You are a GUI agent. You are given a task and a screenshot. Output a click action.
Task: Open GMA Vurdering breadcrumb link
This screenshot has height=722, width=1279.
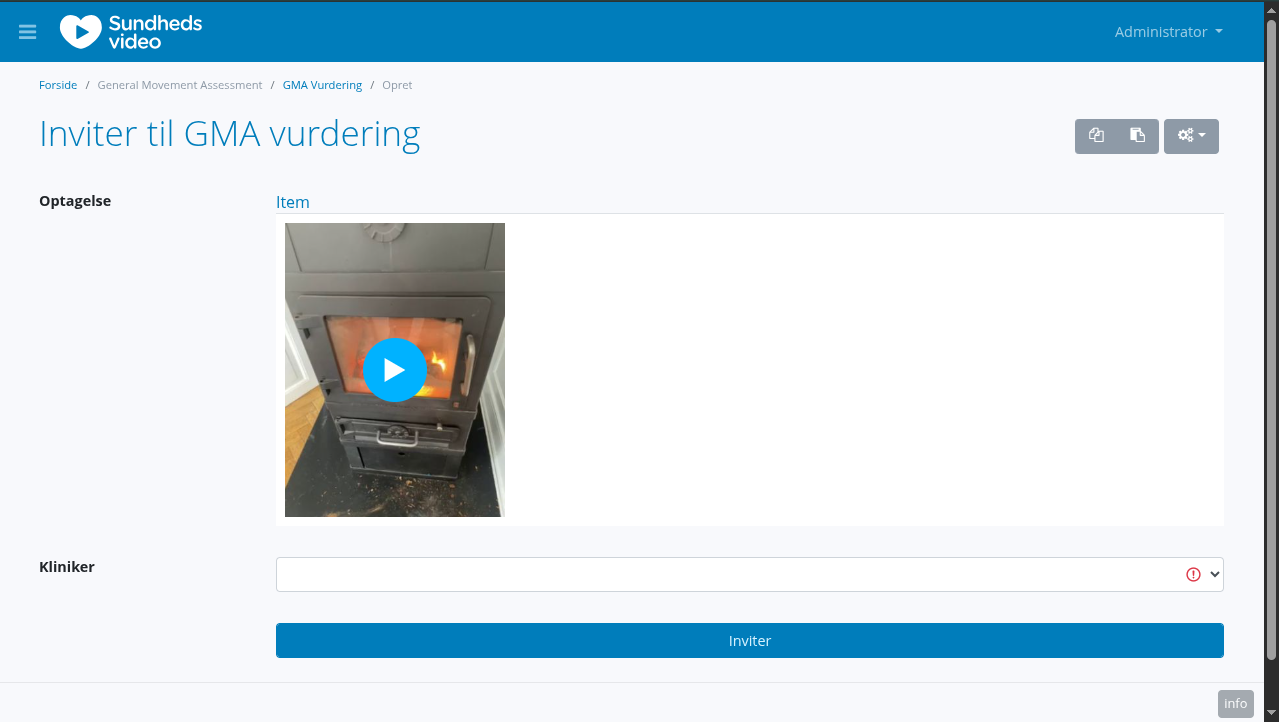coord(322,85)
